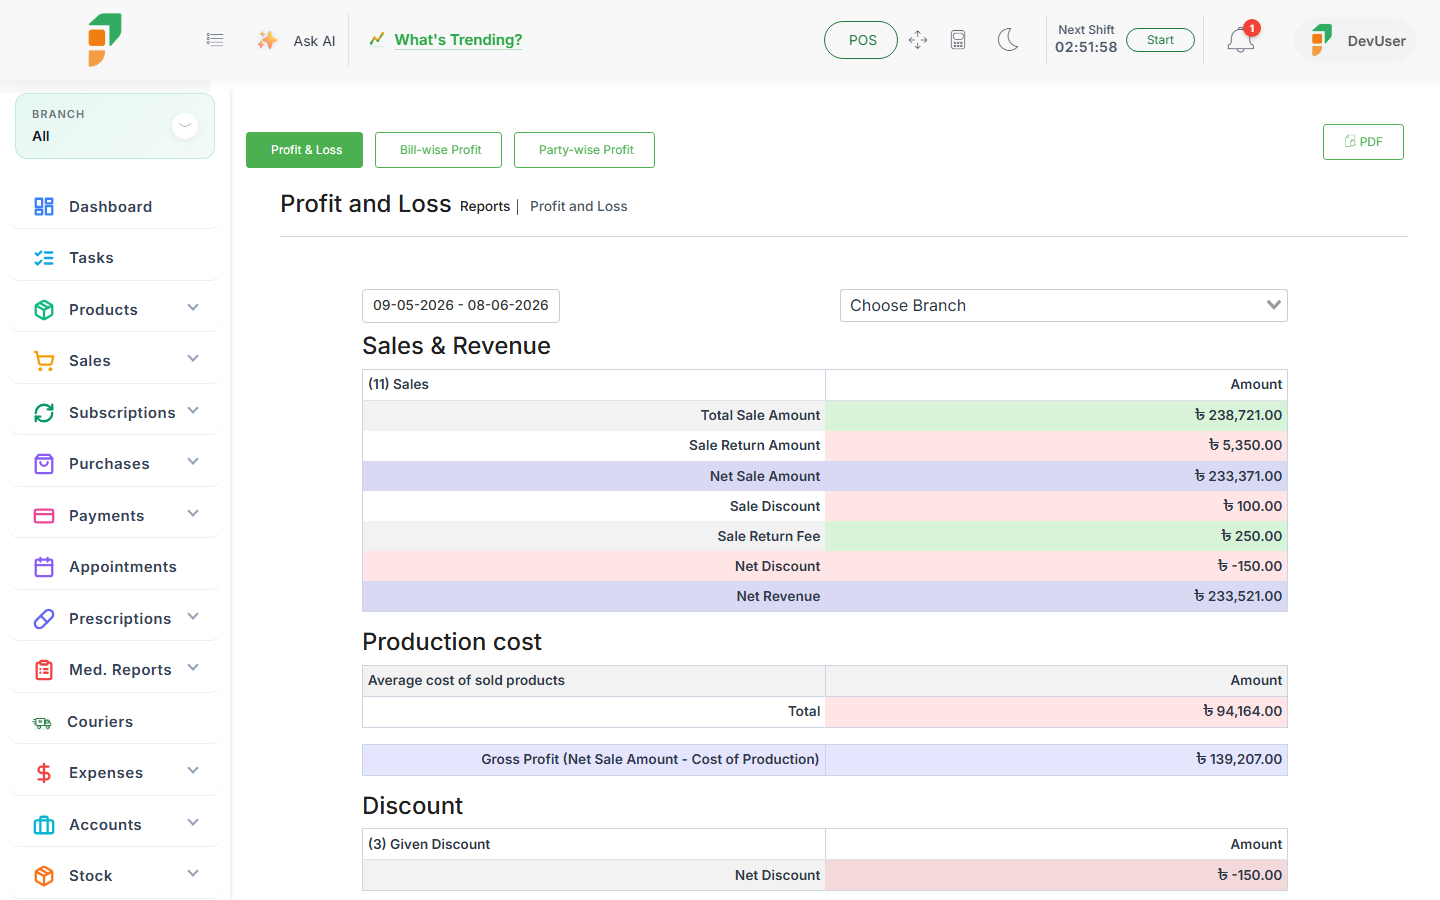Expand the Sales submenu chevron

click(193, 359)
